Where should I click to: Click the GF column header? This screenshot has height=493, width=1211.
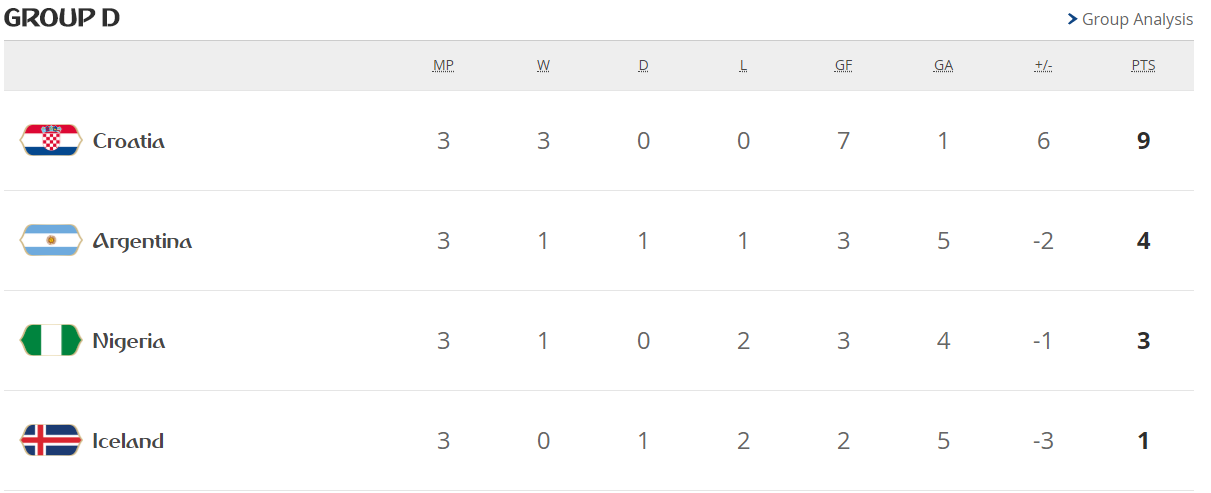[843, 65]
